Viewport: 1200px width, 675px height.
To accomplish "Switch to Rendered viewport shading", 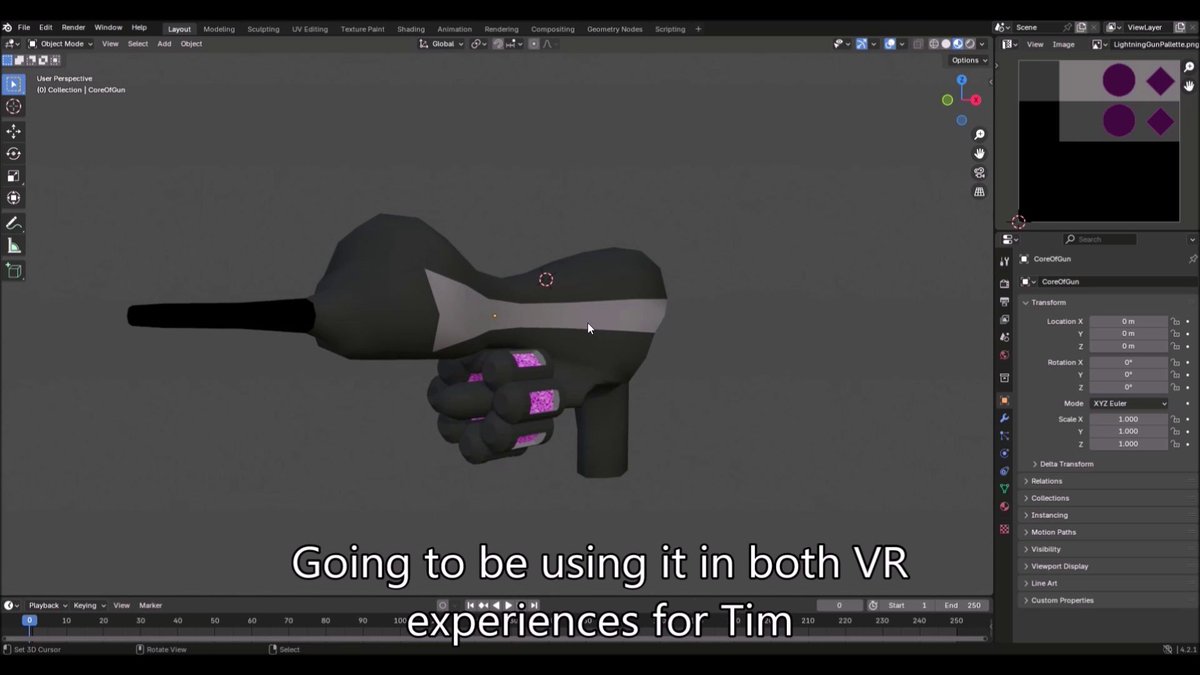I will [970, 43].
